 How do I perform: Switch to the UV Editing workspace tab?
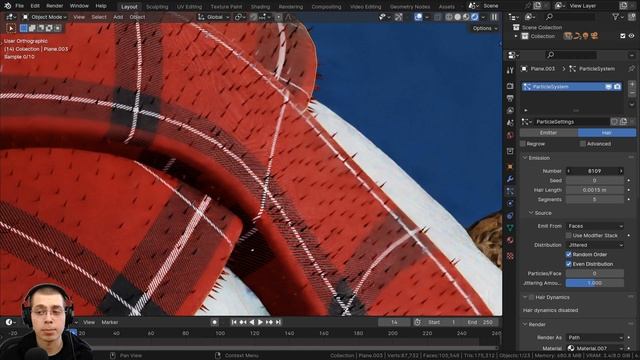(x=189, y=7)
